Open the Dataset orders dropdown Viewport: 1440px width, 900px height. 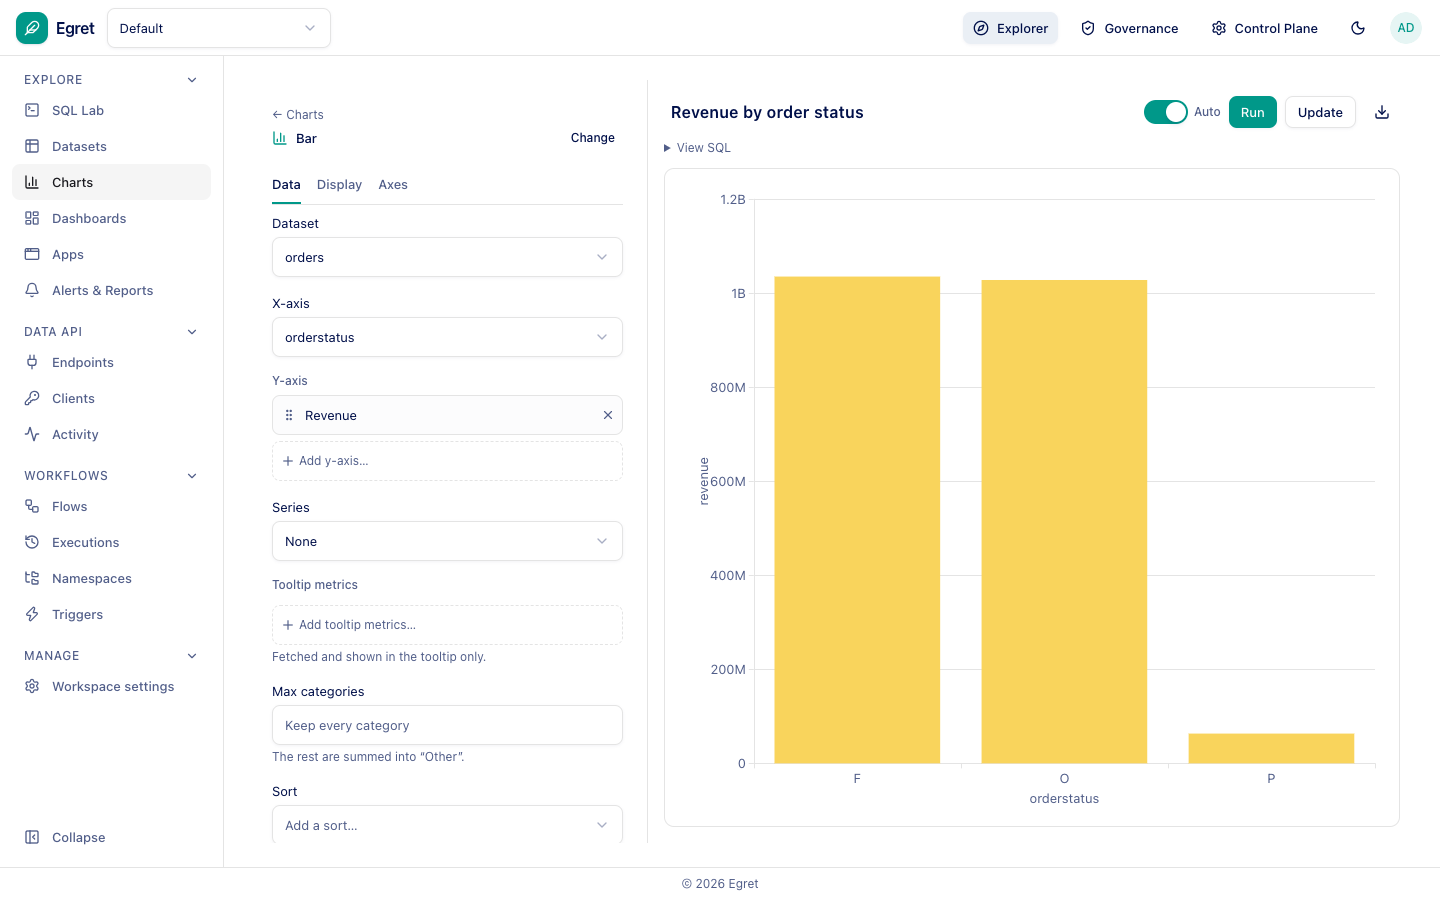coord(447,257)
